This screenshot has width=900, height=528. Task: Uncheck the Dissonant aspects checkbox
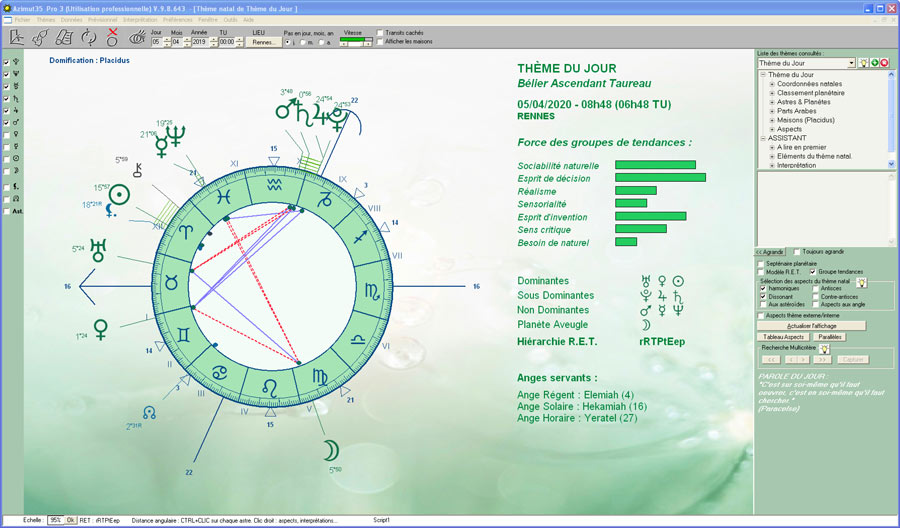coord(763,297)
